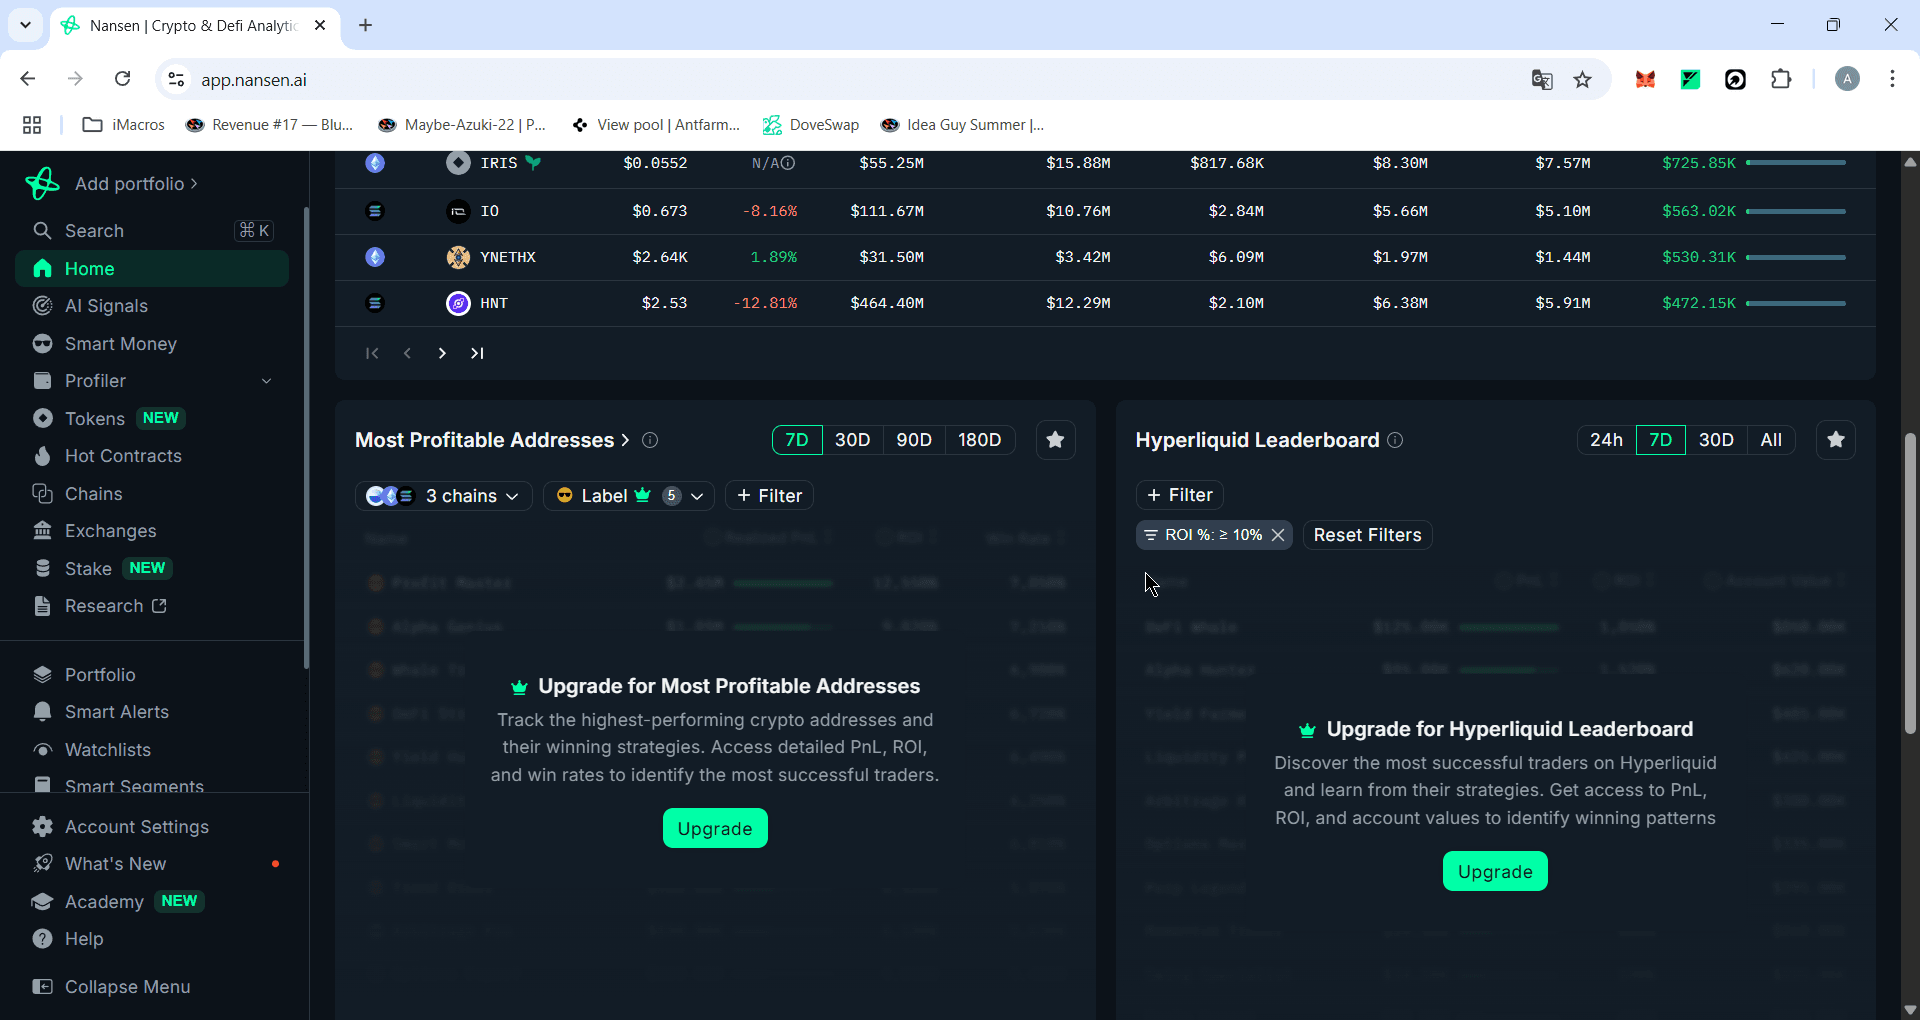Viewport: 1920px width, 1020px height.
Task: Collapse the sidebar menu
Action: [152, 987]
